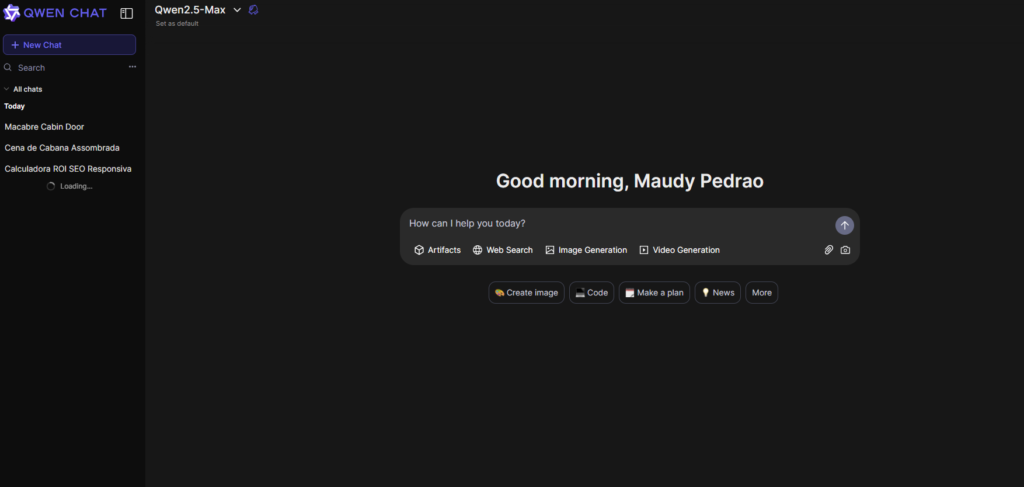Click the Qwen Chat logo

55,13
